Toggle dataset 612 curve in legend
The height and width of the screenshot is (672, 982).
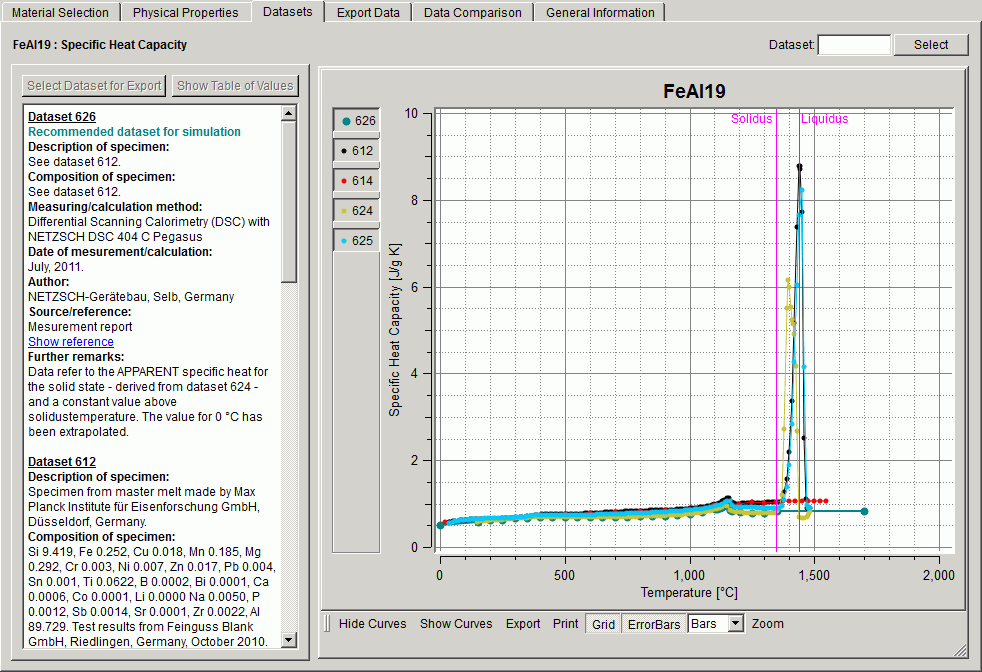click(x=356, y=151)
